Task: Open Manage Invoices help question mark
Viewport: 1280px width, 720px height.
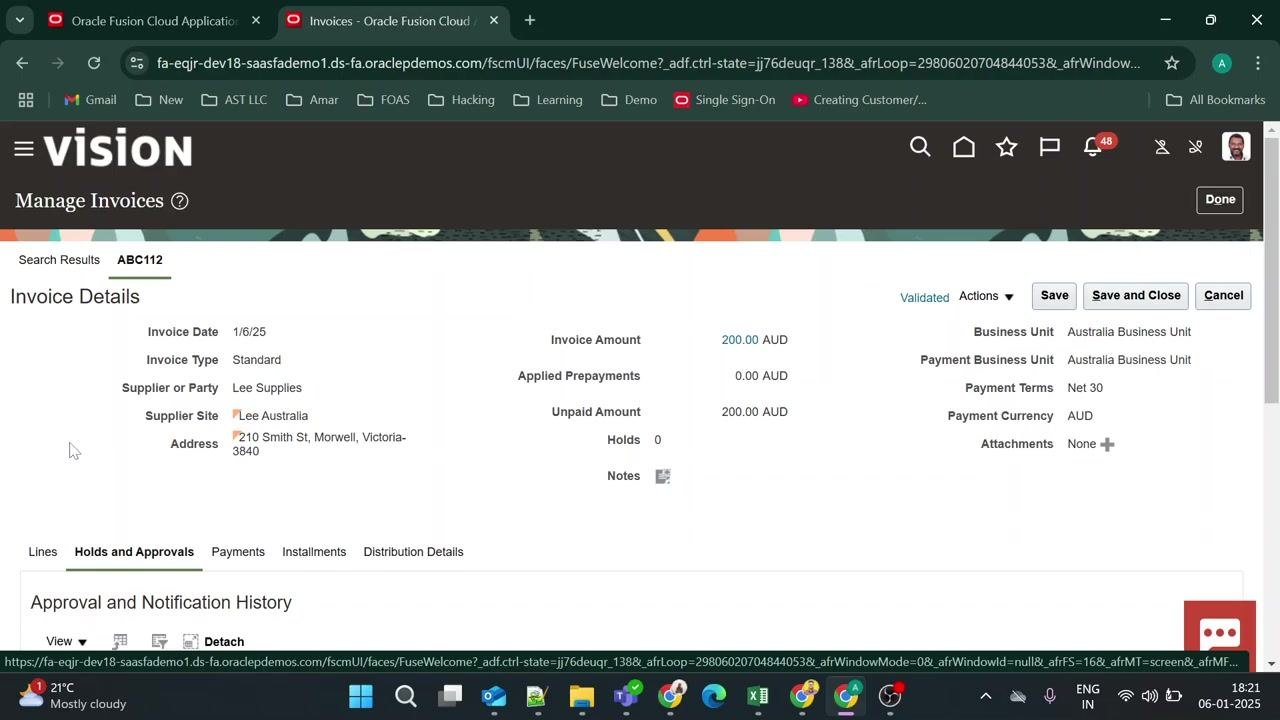Action: coord(179,201)
